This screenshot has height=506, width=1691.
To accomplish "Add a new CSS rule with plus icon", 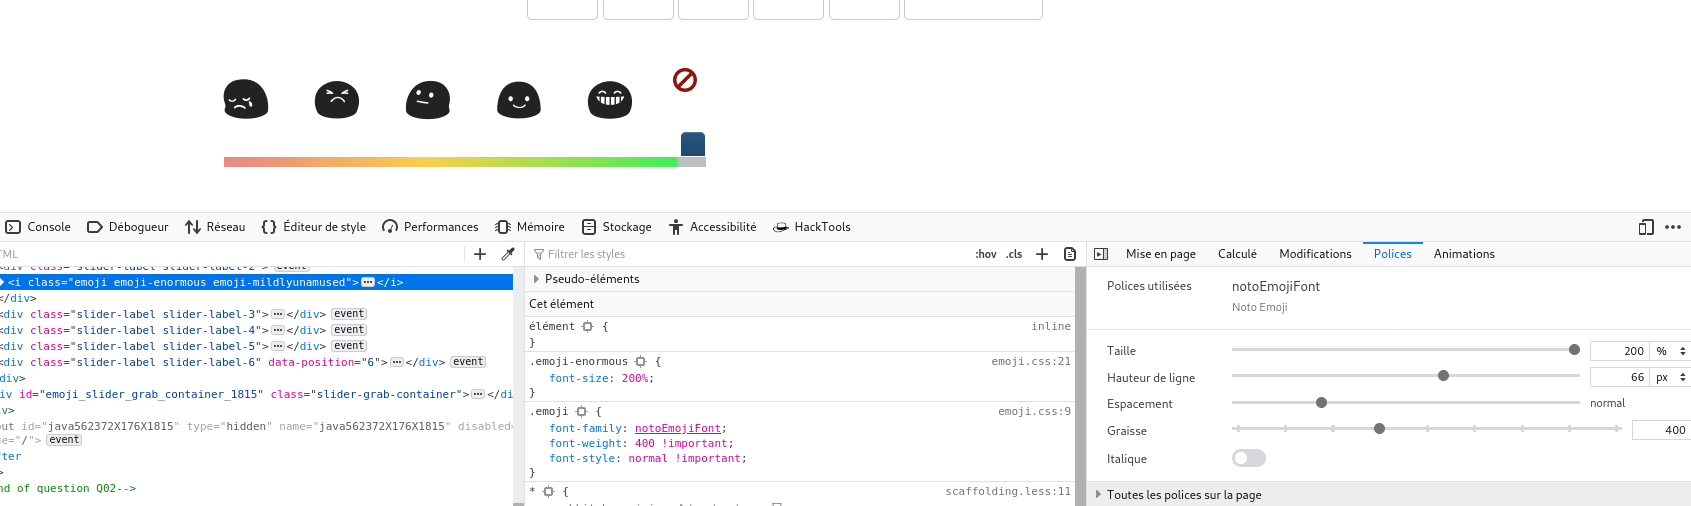I will click(1042, 254).
